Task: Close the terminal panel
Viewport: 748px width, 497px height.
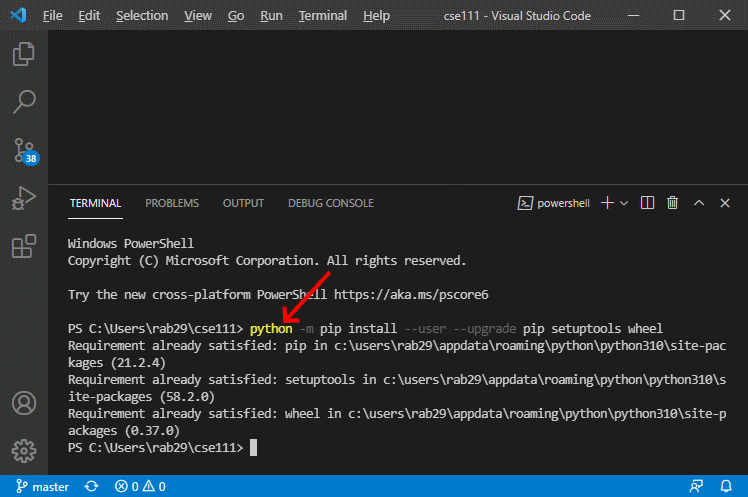Action: 725,203
